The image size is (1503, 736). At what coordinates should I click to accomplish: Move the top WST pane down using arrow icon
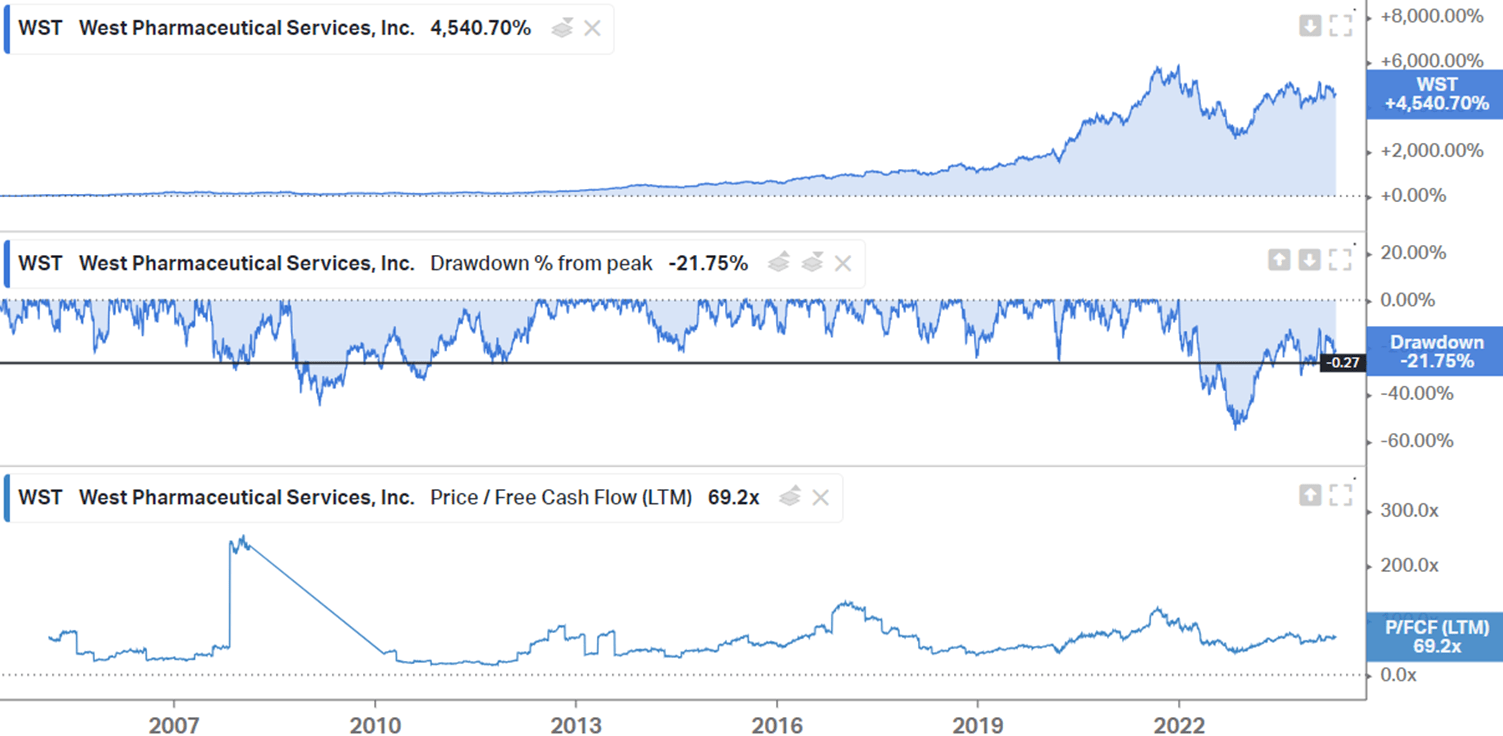tap(1310, 26)
